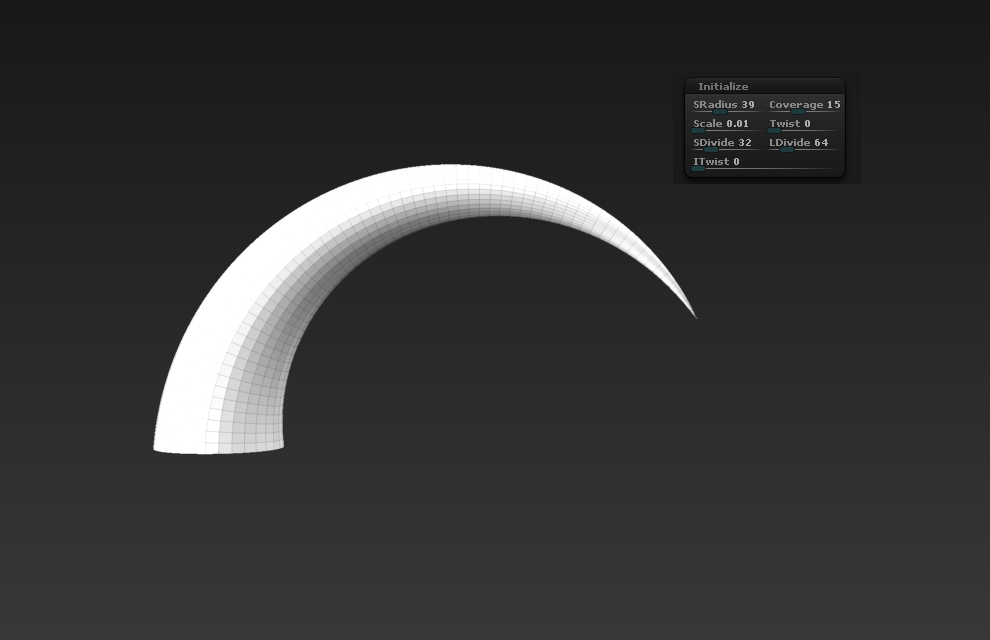Click the Twist slider handle

(x=775, y=130)
